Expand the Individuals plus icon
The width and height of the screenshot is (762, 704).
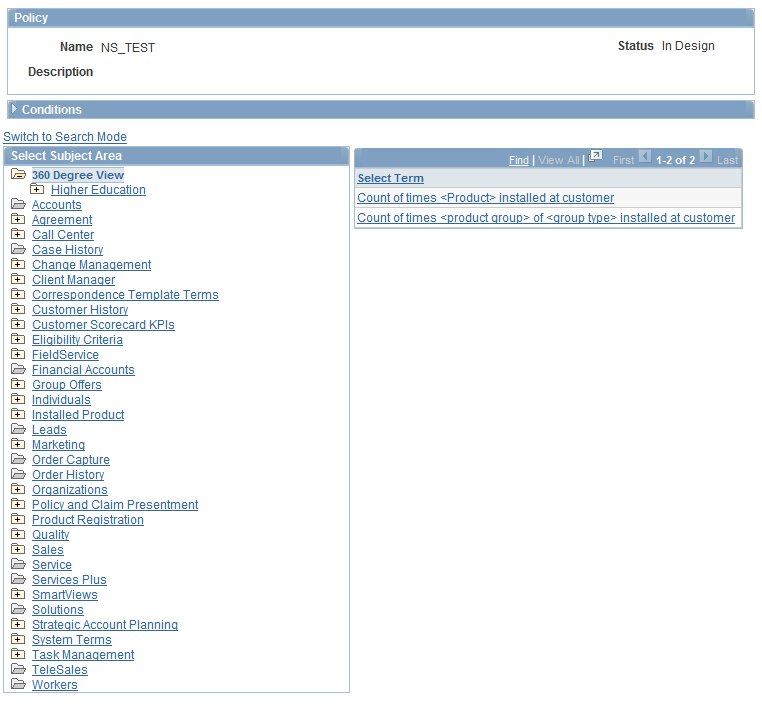coord(18,399)
